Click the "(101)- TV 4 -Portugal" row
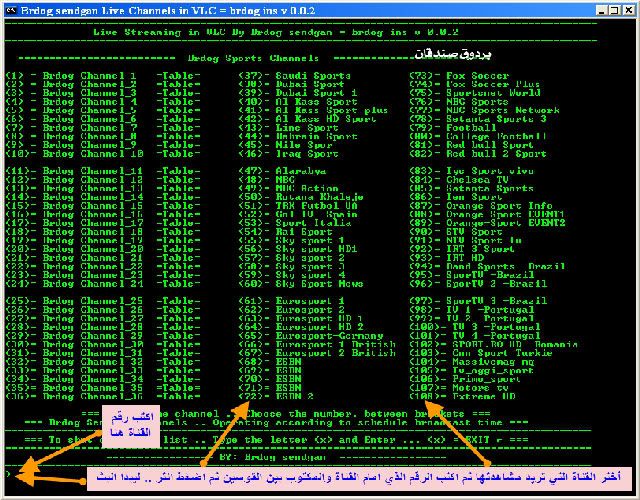640x500 pixels. click(475, 336)
